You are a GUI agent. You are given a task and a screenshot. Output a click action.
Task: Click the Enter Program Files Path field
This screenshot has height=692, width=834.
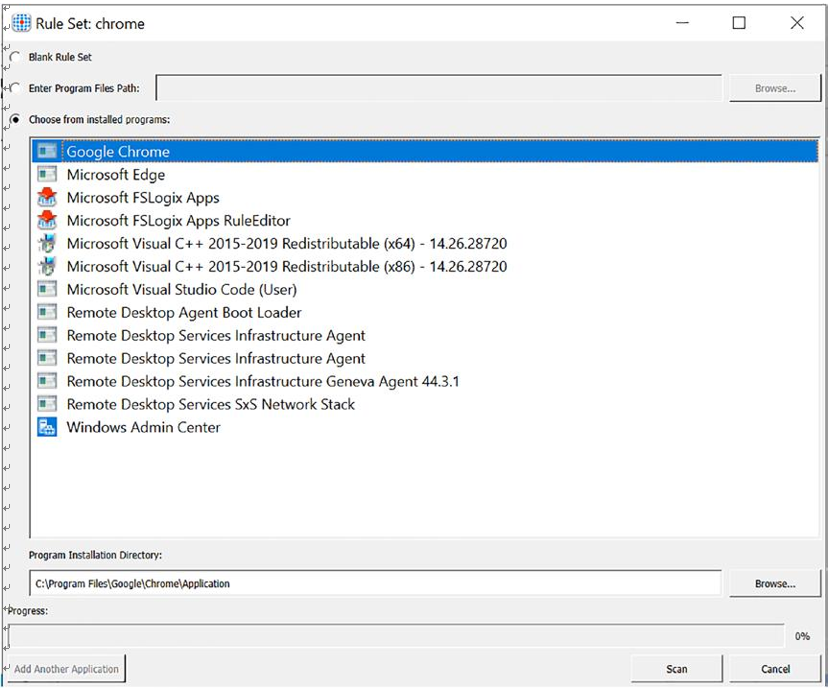(x=439, y=88)
